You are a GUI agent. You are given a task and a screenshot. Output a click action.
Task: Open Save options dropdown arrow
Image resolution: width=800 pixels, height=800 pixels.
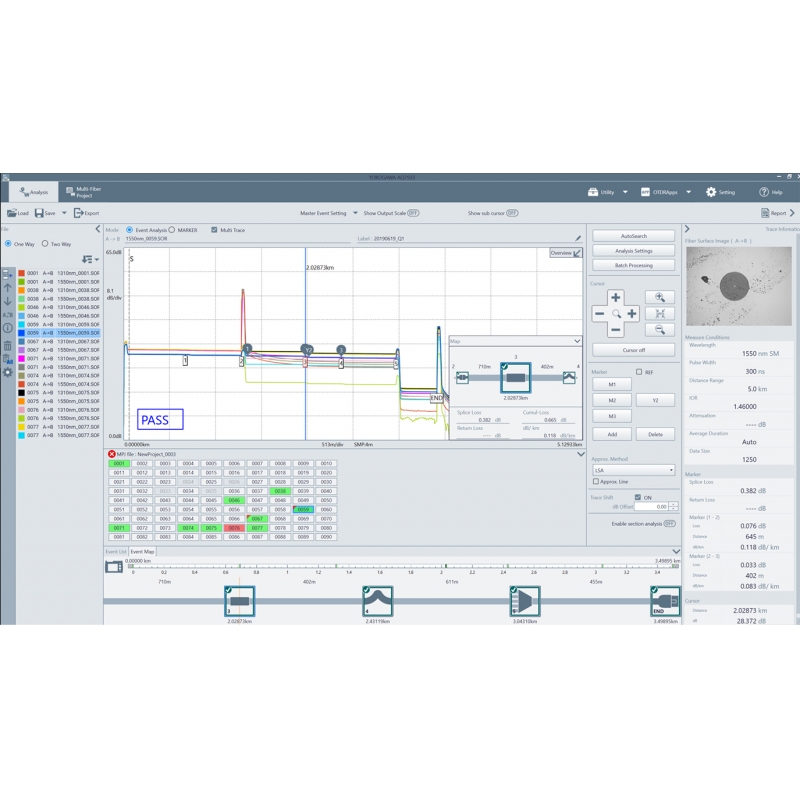[64, 213]
